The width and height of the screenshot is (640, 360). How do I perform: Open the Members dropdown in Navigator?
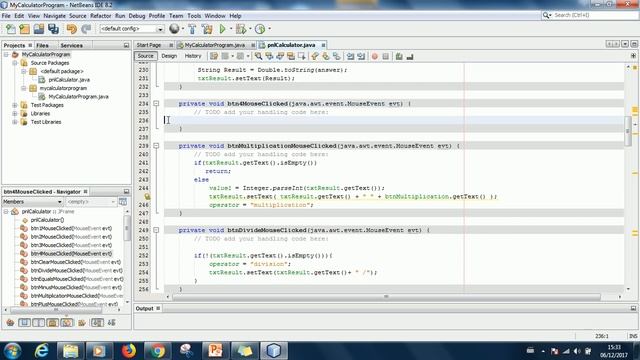click(60, 202)
